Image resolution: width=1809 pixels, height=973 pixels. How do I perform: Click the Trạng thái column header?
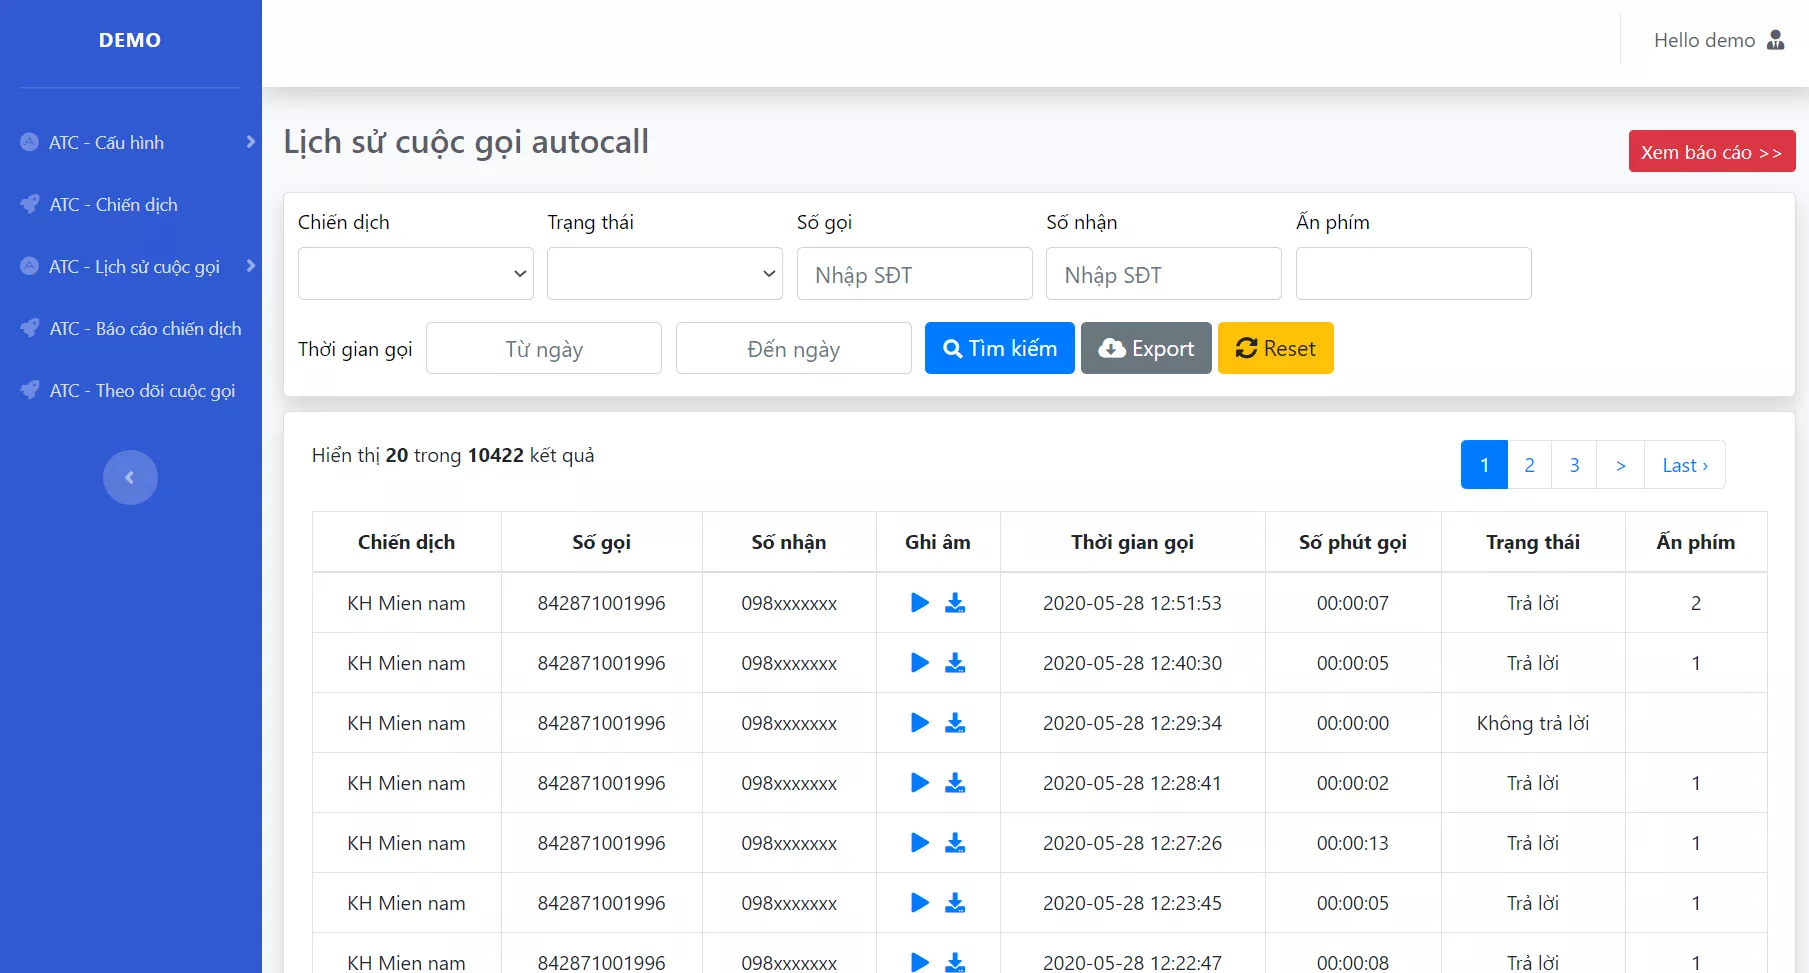(1533, 542)
